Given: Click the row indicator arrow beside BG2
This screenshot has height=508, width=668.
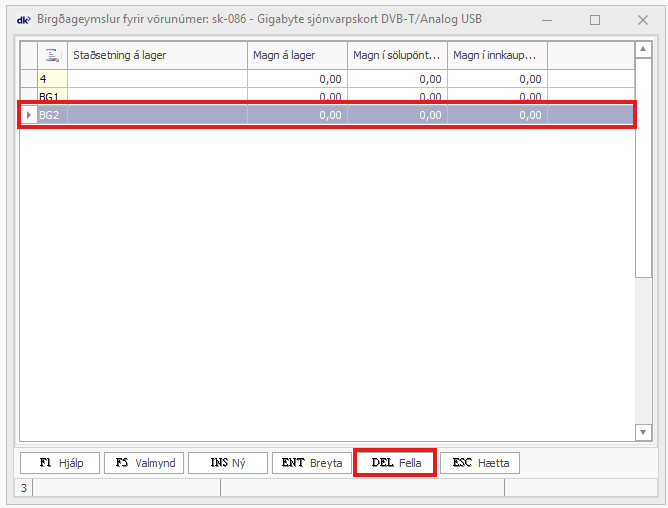Looking at the screenshot, I should pyautogui.click(x=29, y=115).
